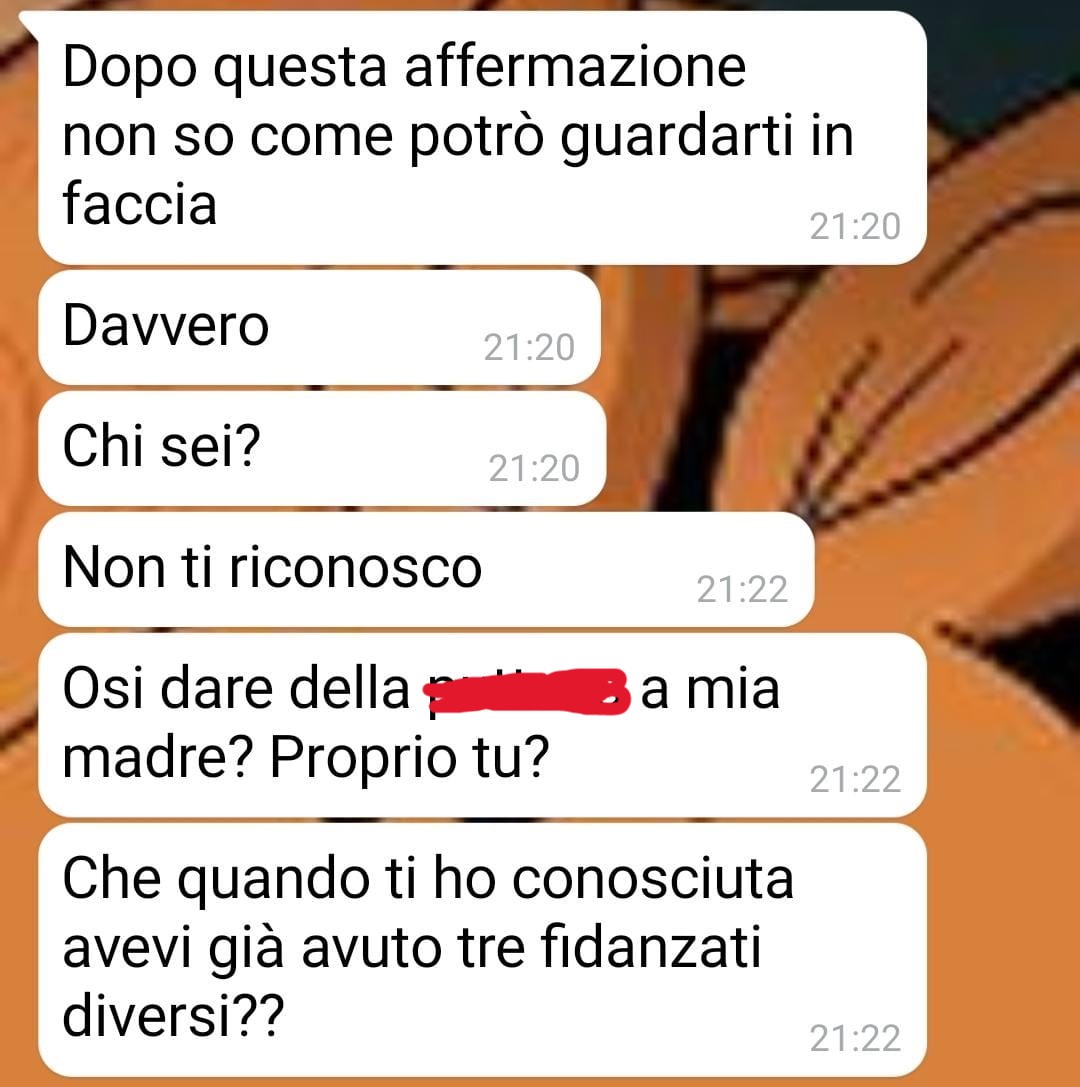Click the 21:22 timestamp next to 'diversi??'

(855, 1038)
